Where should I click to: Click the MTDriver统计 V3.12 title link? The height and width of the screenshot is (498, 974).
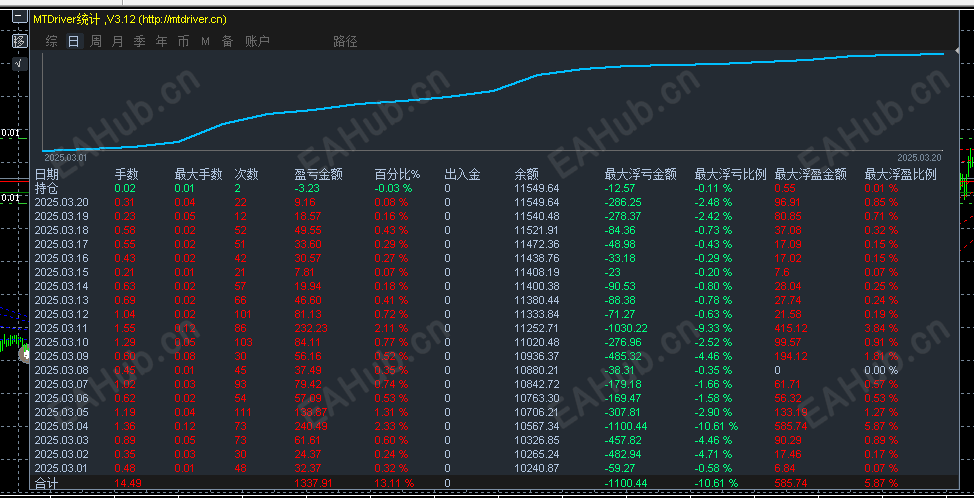[130, 19]
